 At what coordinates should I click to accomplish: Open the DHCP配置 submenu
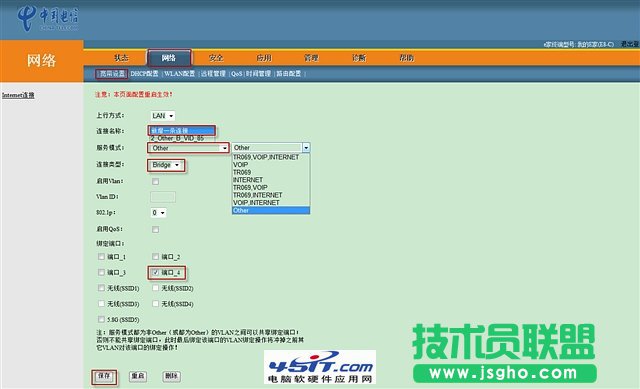[x=144, y=73]
